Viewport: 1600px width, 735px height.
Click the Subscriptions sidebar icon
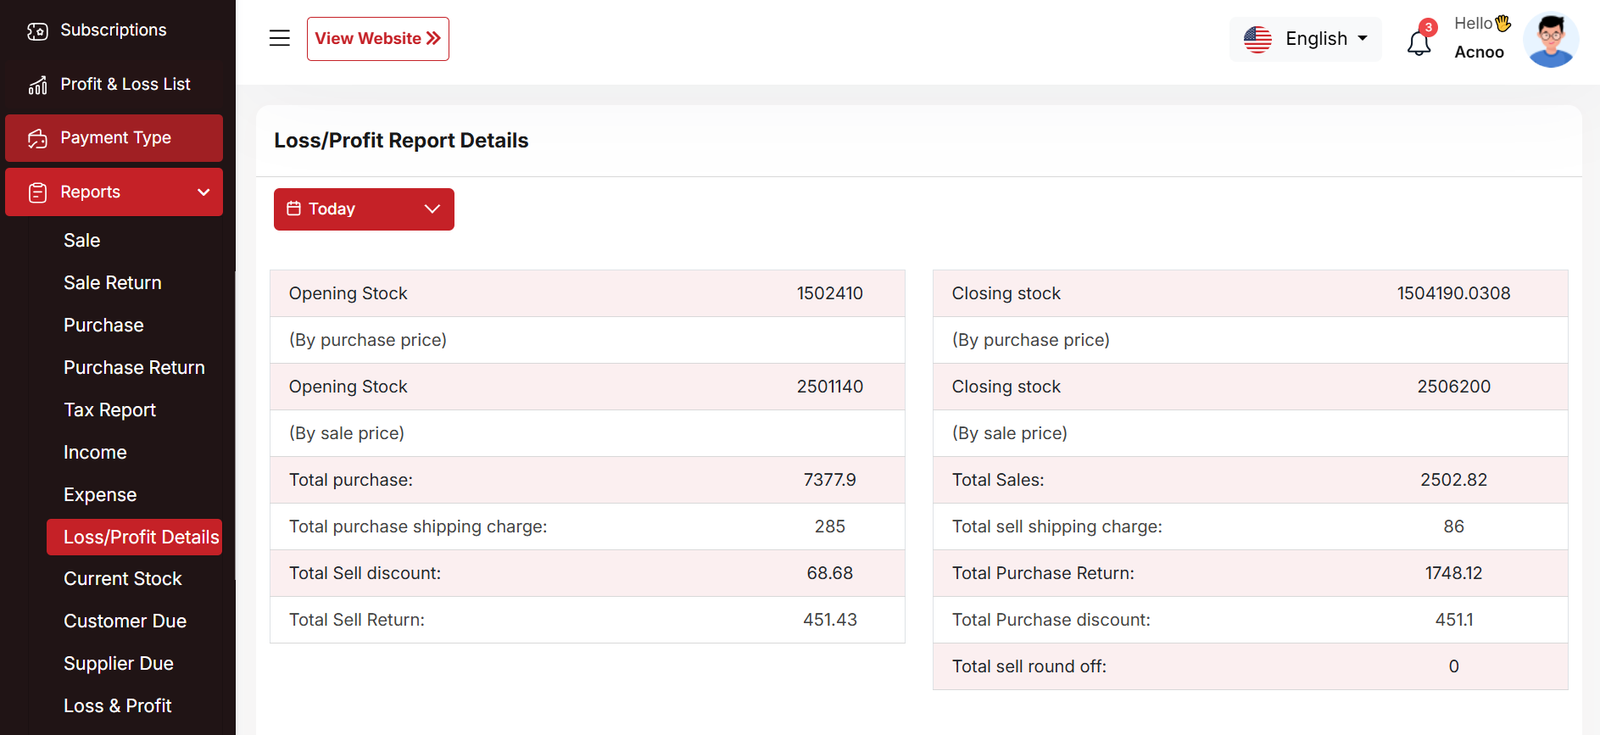tap(38, 31)
